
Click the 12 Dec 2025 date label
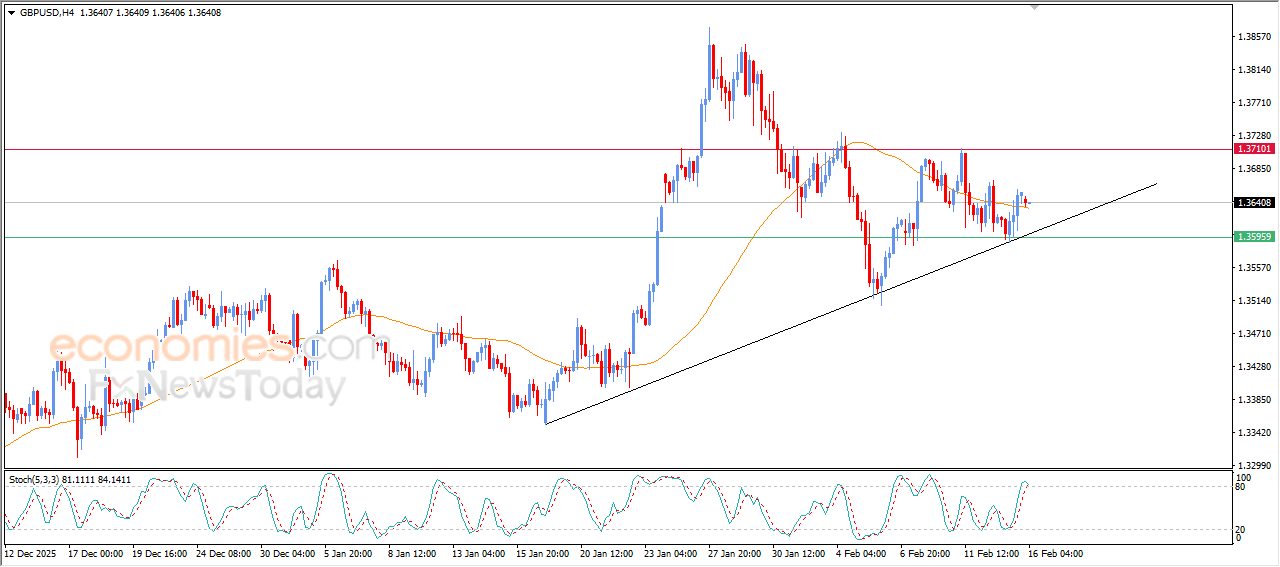31,553
